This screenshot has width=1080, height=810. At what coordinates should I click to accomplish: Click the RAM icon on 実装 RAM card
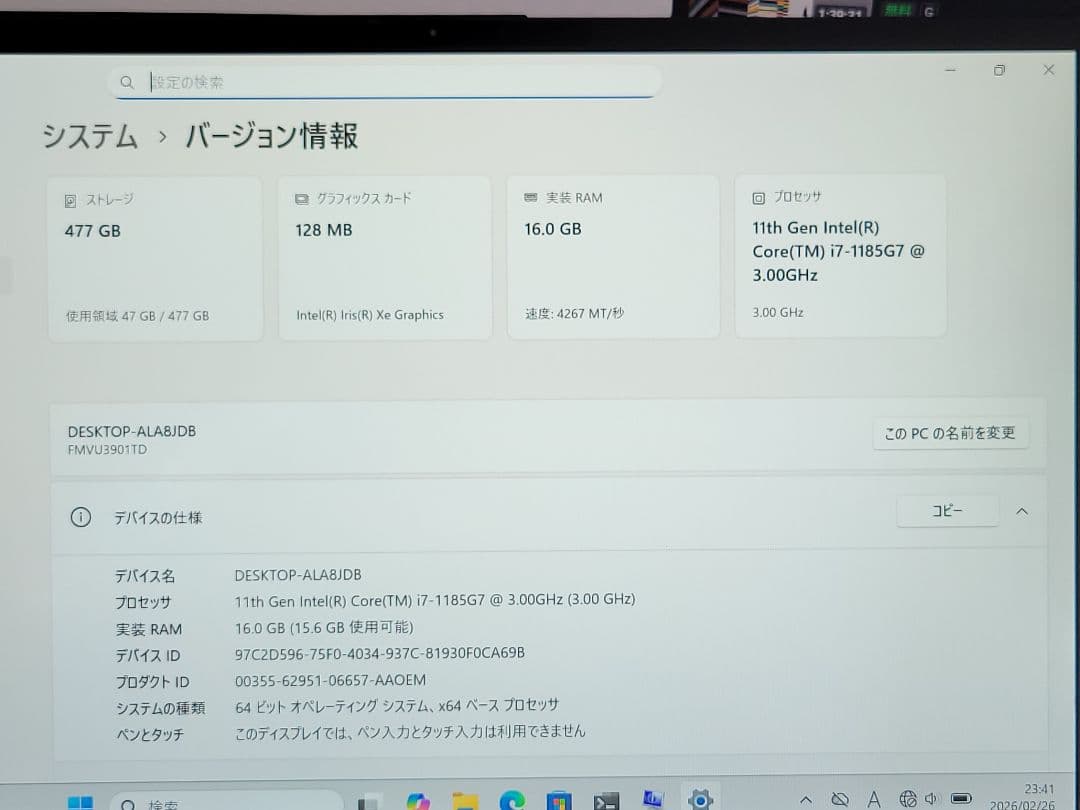(530, 198)
